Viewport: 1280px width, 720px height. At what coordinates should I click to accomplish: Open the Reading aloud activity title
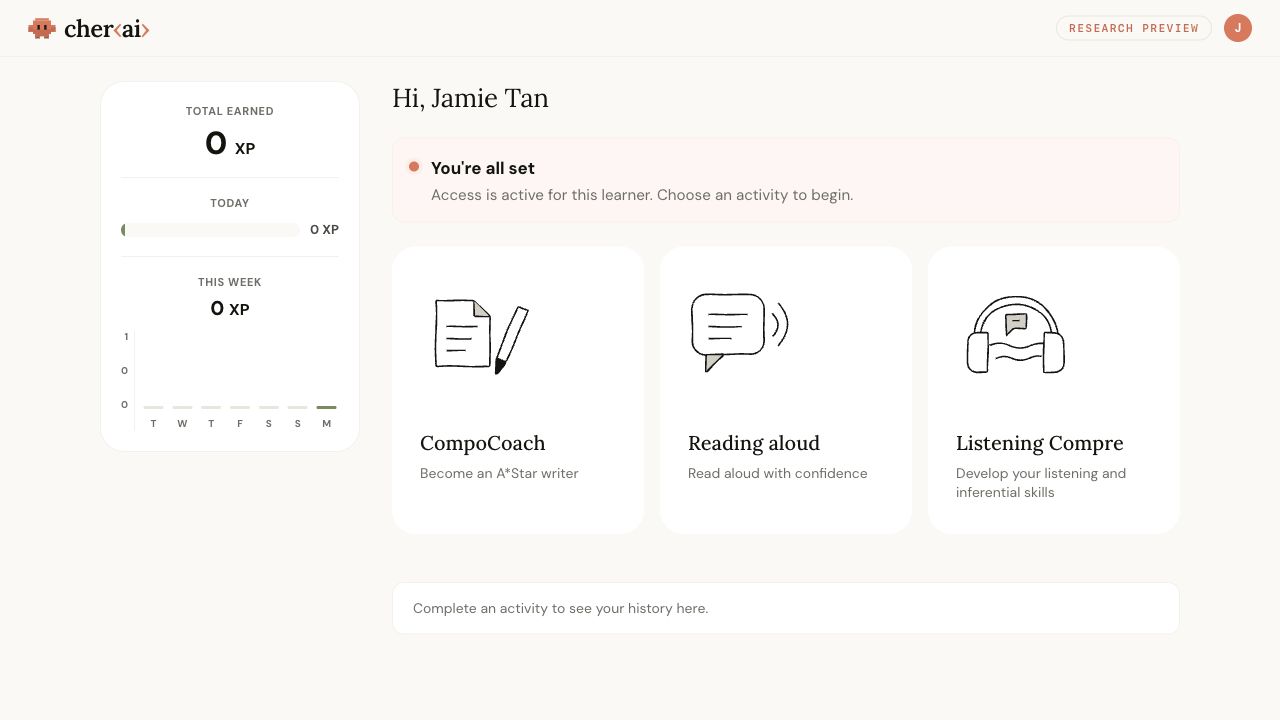(x=754, y=443)
